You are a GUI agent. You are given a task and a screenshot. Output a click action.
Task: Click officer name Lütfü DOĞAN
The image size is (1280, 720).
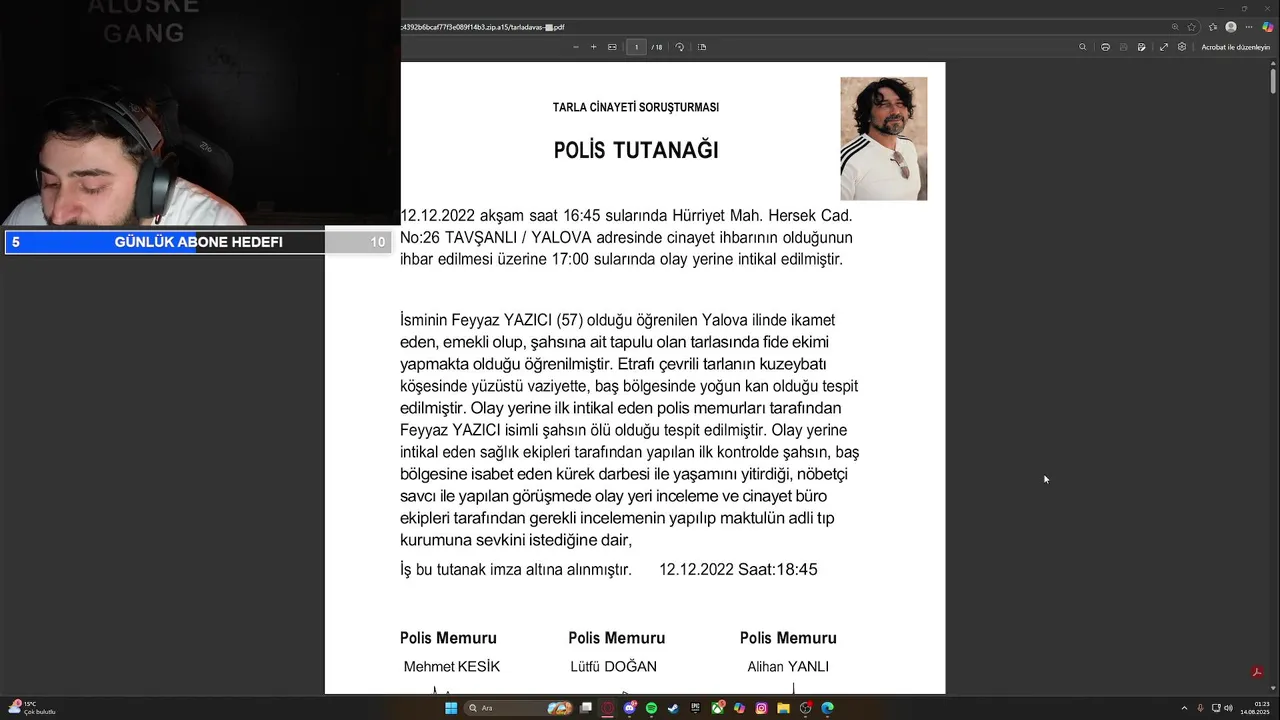click(614, 667)
